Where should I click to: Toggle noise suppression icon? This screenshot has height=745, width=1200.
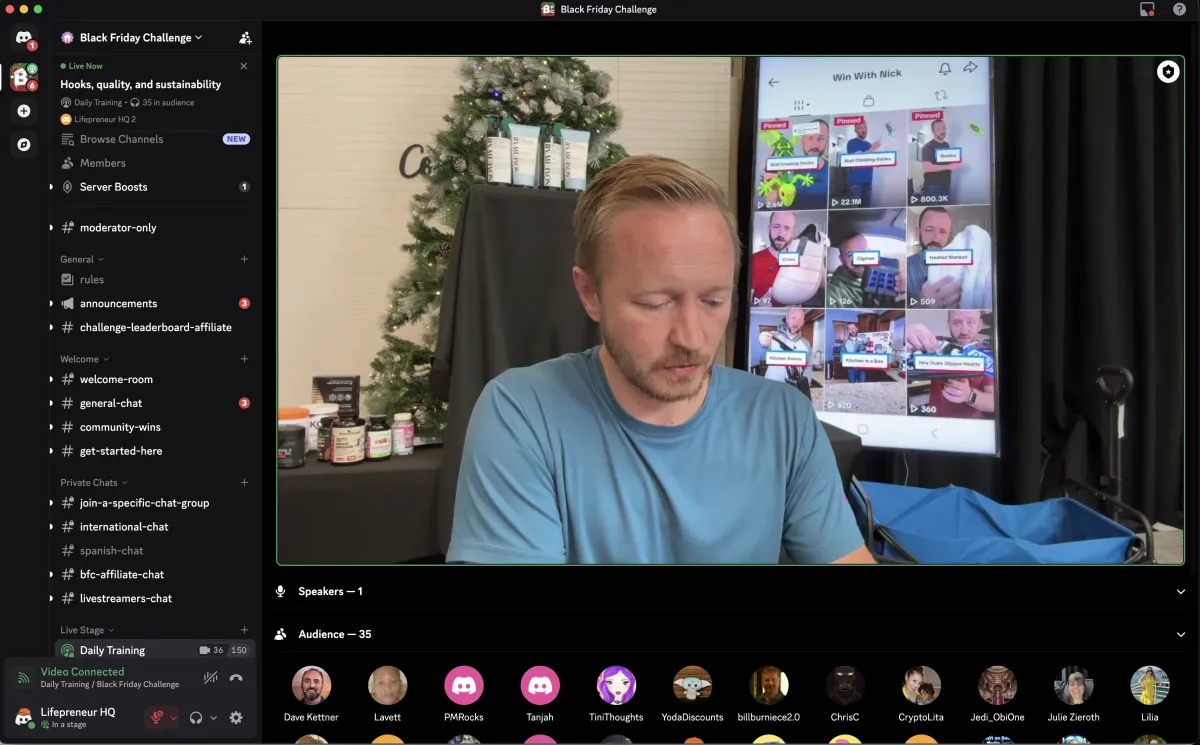point(211,678)
